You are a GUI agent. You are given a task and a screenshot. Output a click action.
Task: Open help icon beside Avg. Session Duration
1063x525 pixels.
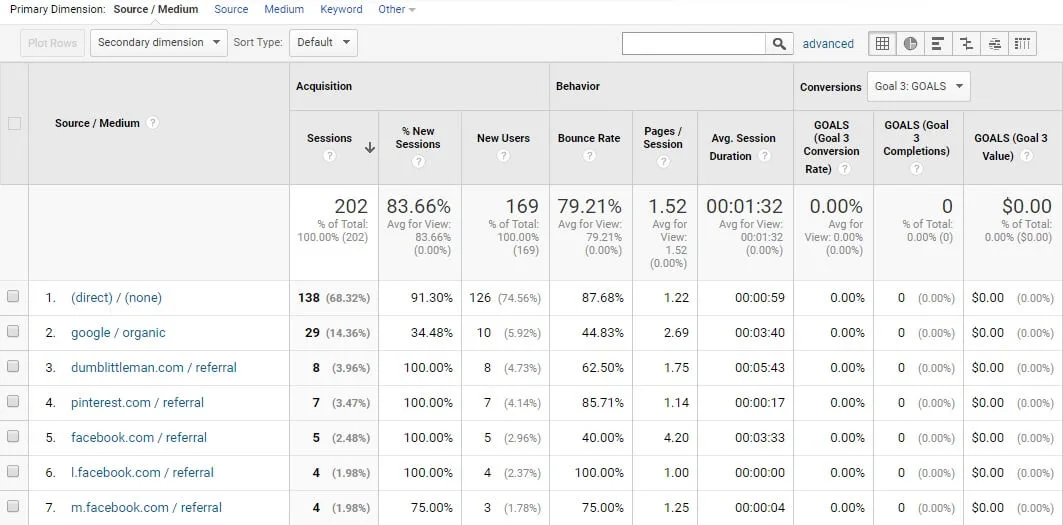point(765,155)
